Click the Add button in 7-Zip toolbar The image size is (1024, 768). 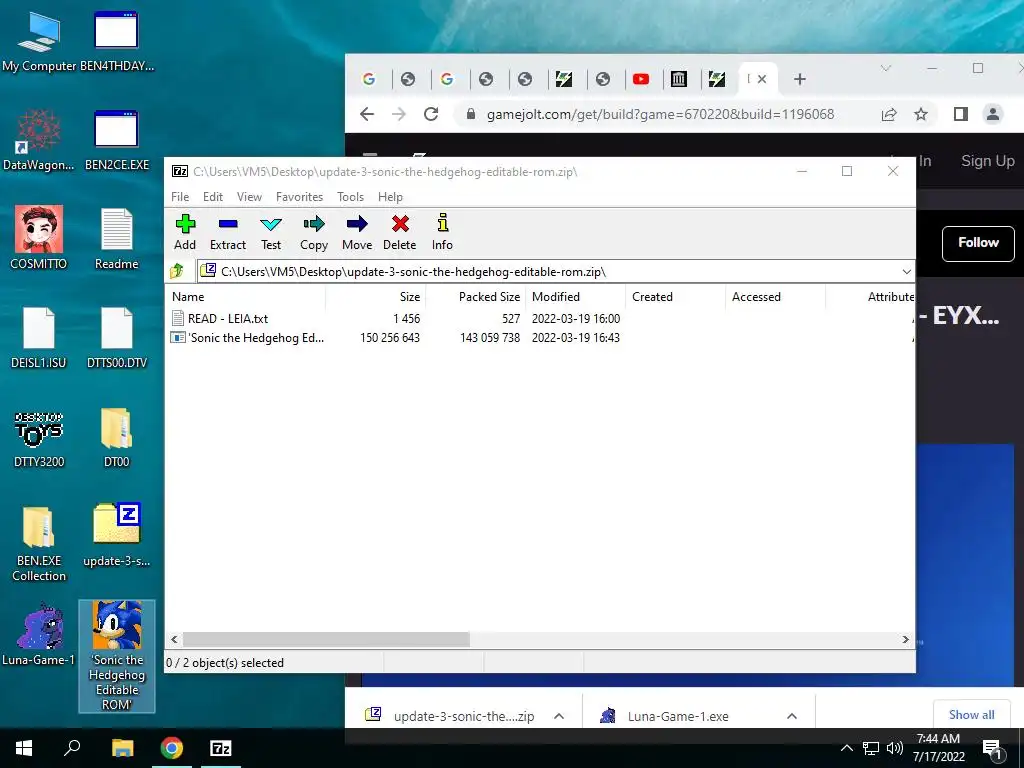tap(185, 232)
